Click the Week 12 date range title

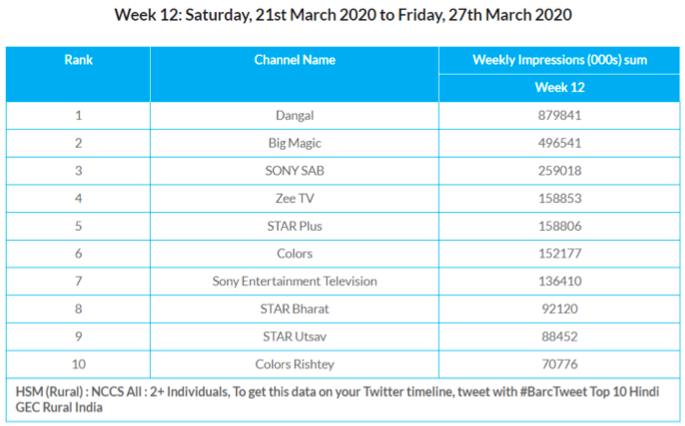point(342,15)
